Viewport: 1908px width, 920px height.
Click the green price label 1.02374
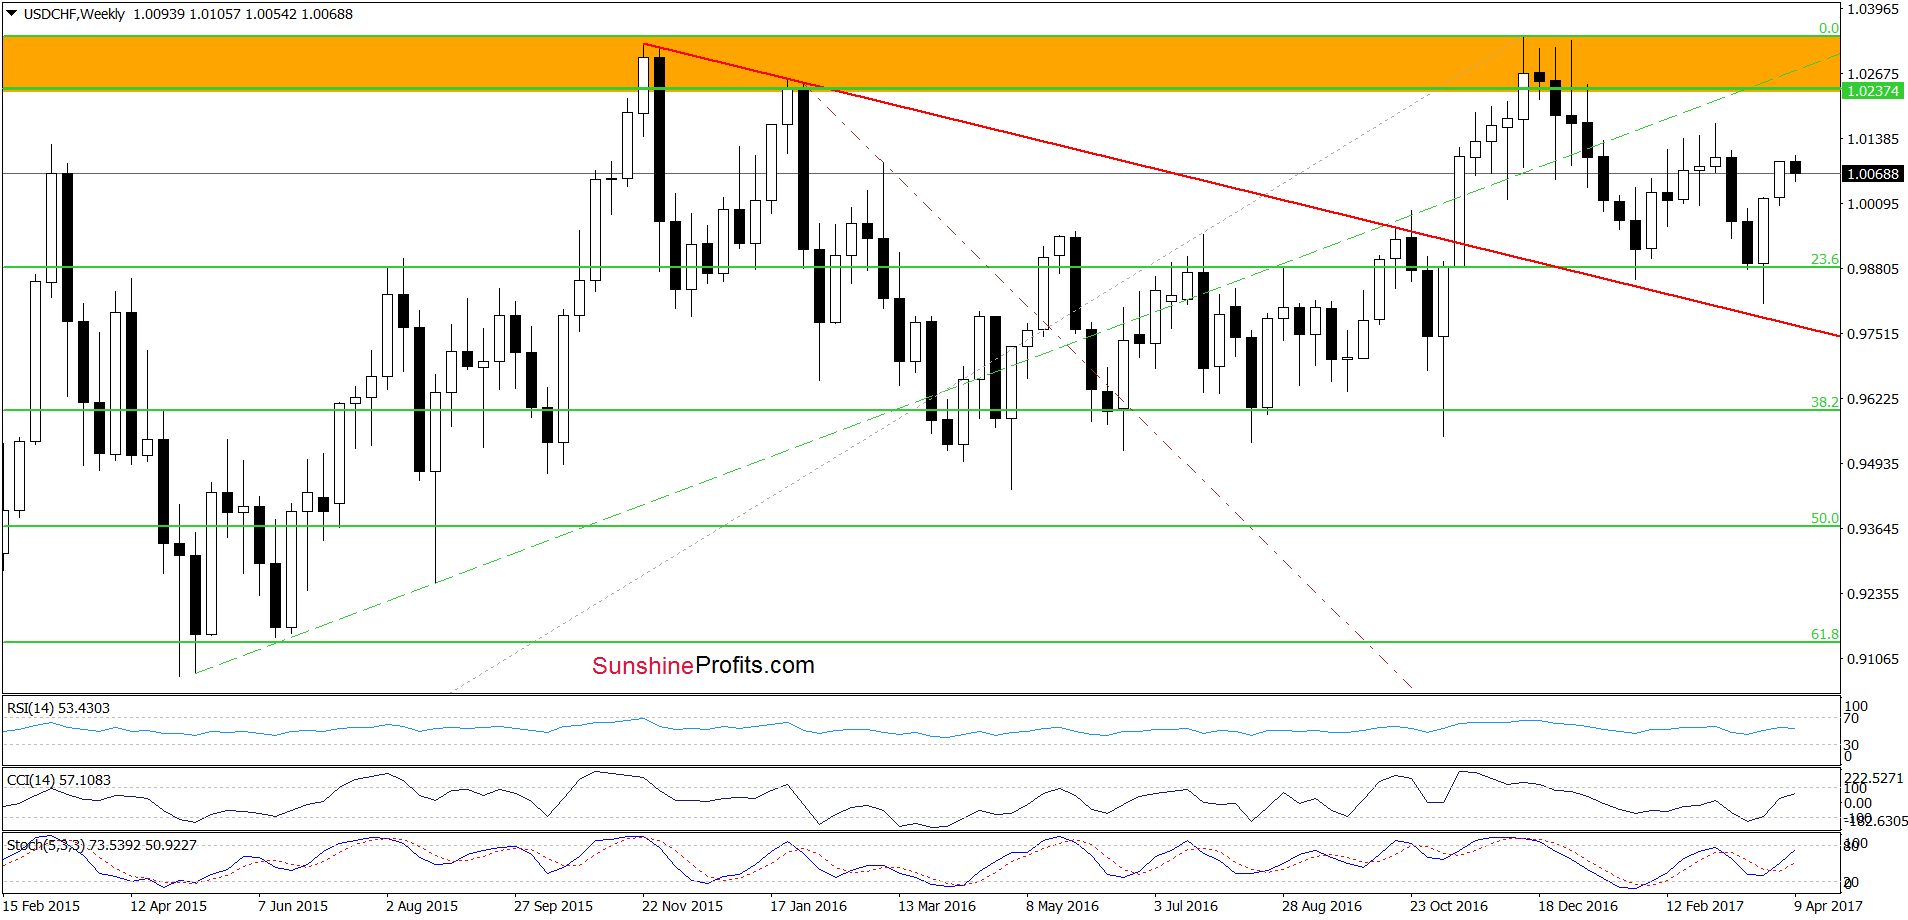[x=1872, y=91]
